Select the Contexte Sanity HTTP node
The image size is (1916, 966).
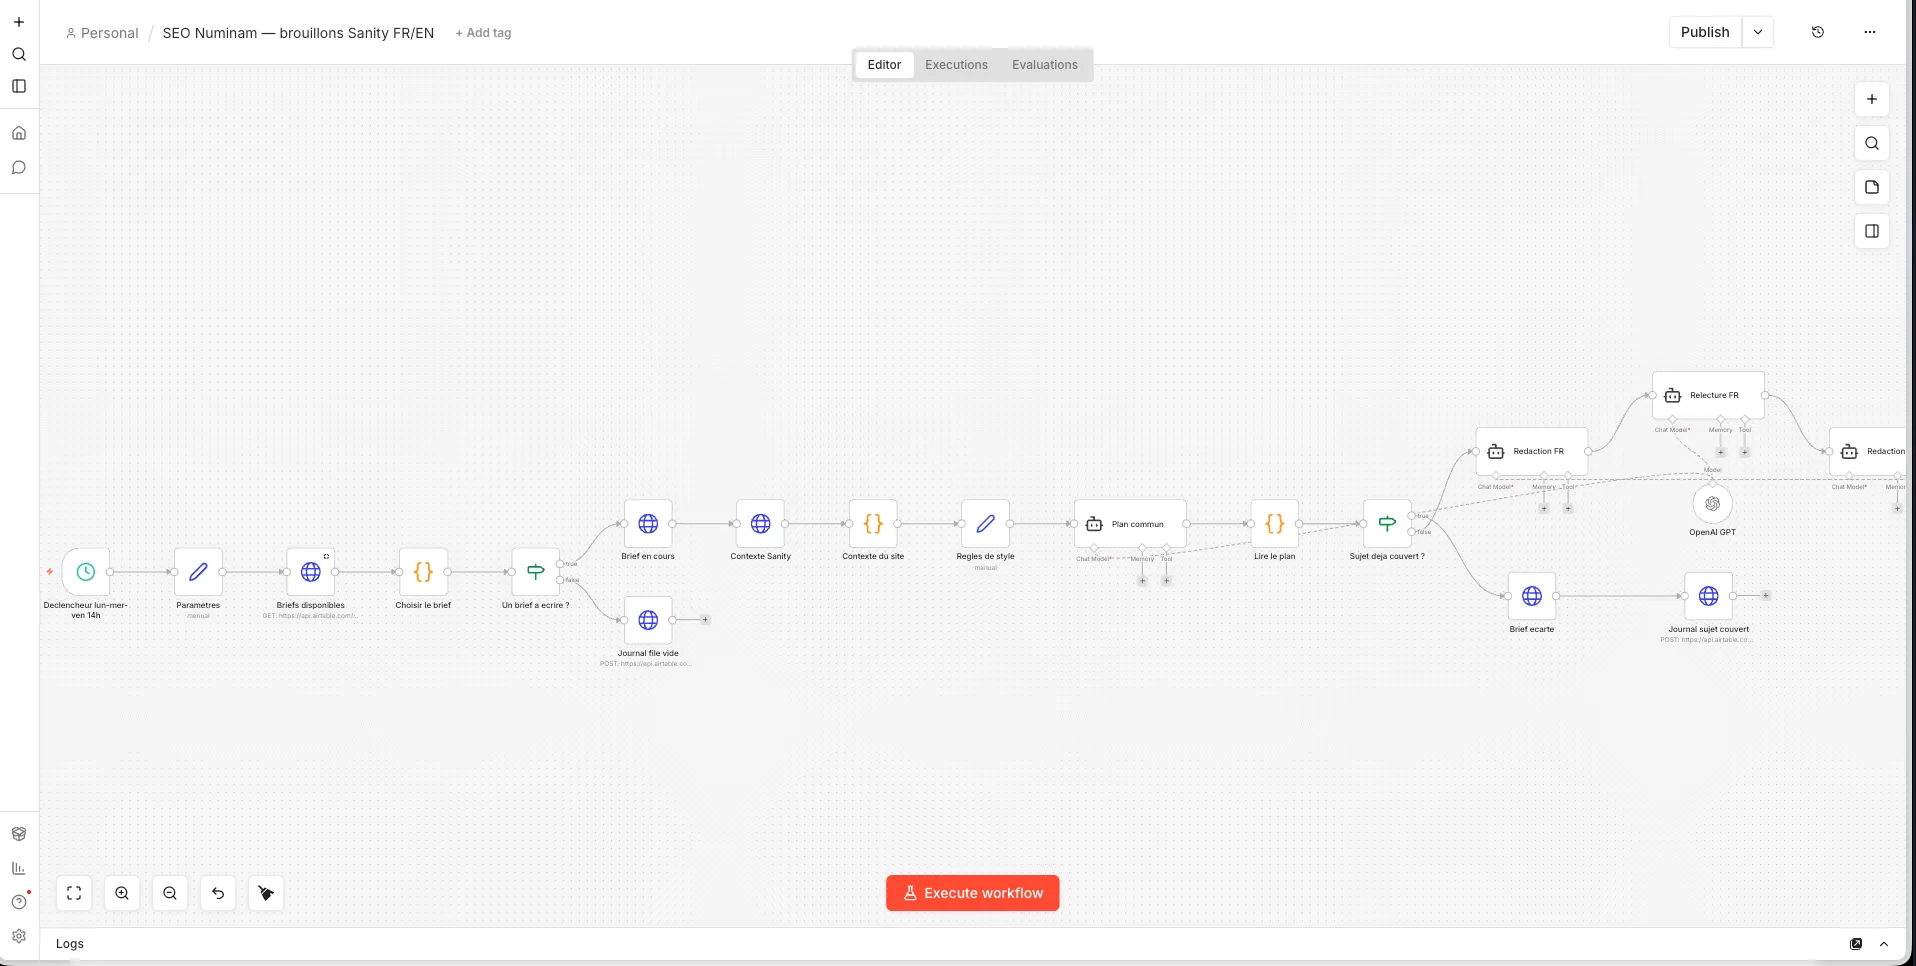click(x=761, y=523)
